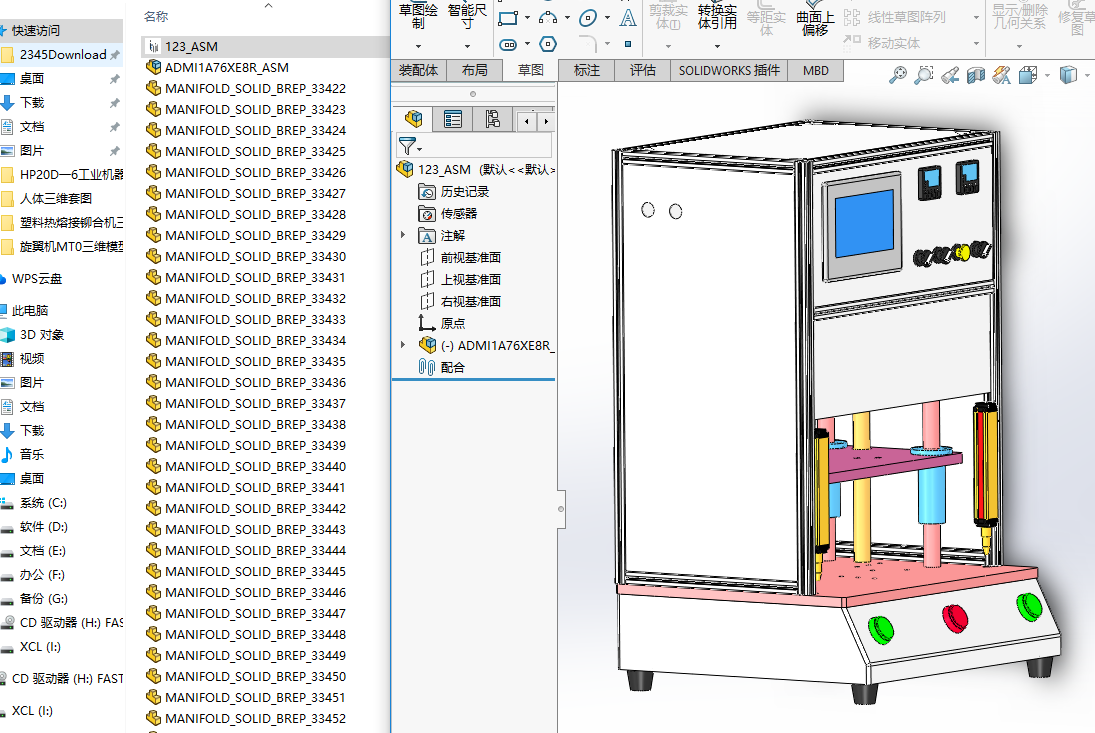
Task: Click the Previous View icon
Action: point(950,75)
